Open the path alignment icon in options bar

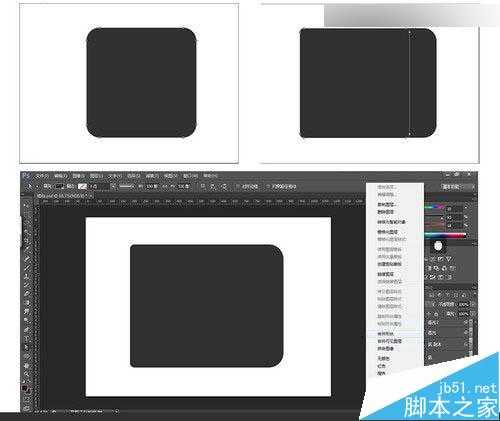(x=214, y=187)
